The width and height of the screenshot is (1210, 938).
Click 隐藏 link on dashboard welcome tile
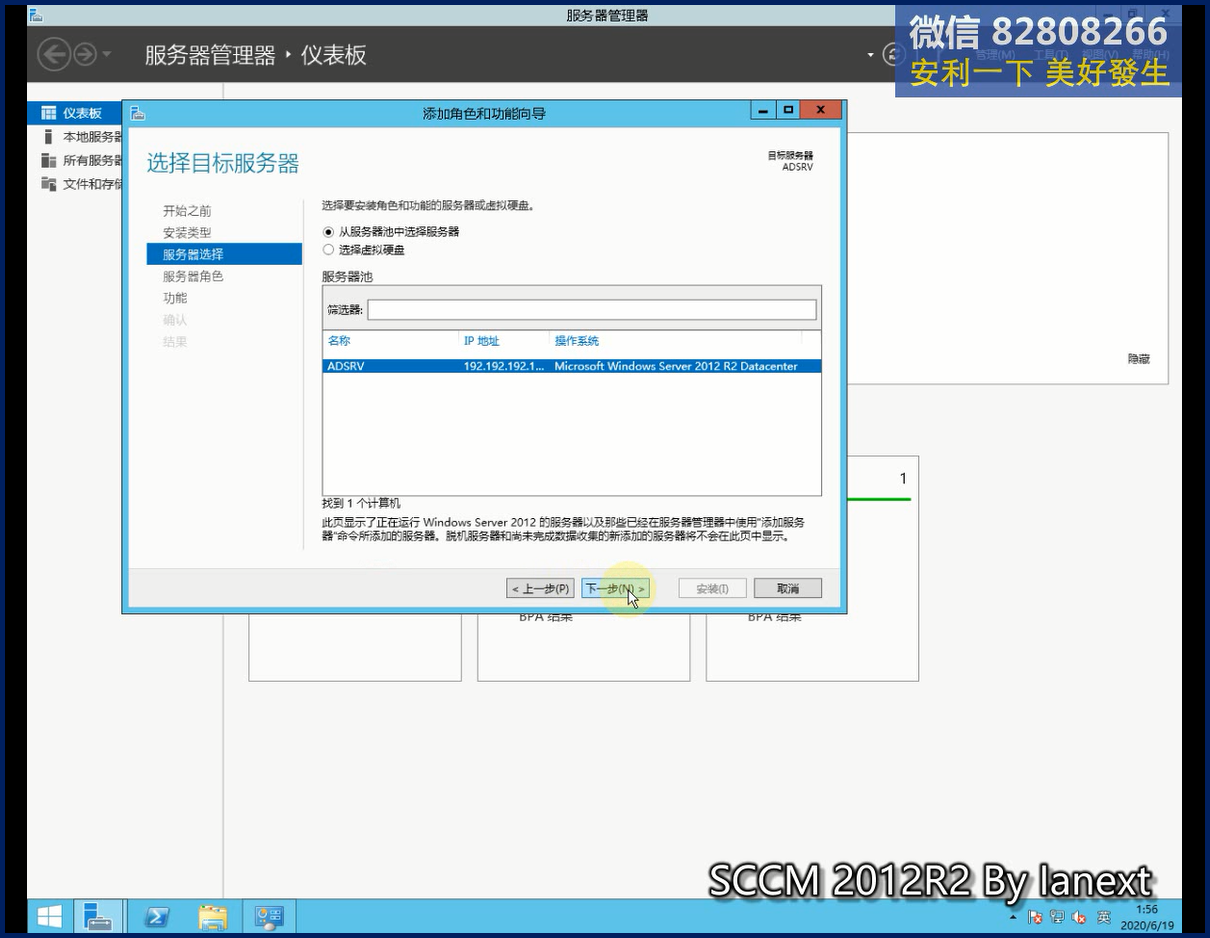tap(1139, 359)
